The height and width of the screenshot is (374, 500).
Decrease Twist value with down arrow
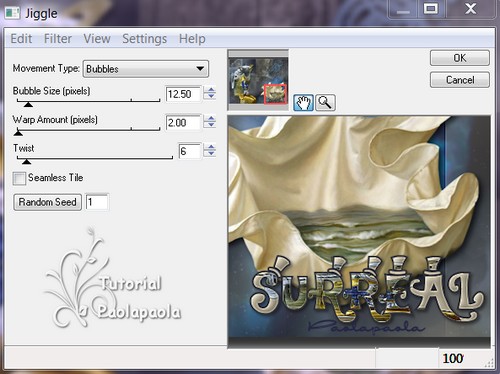point(210,154)
